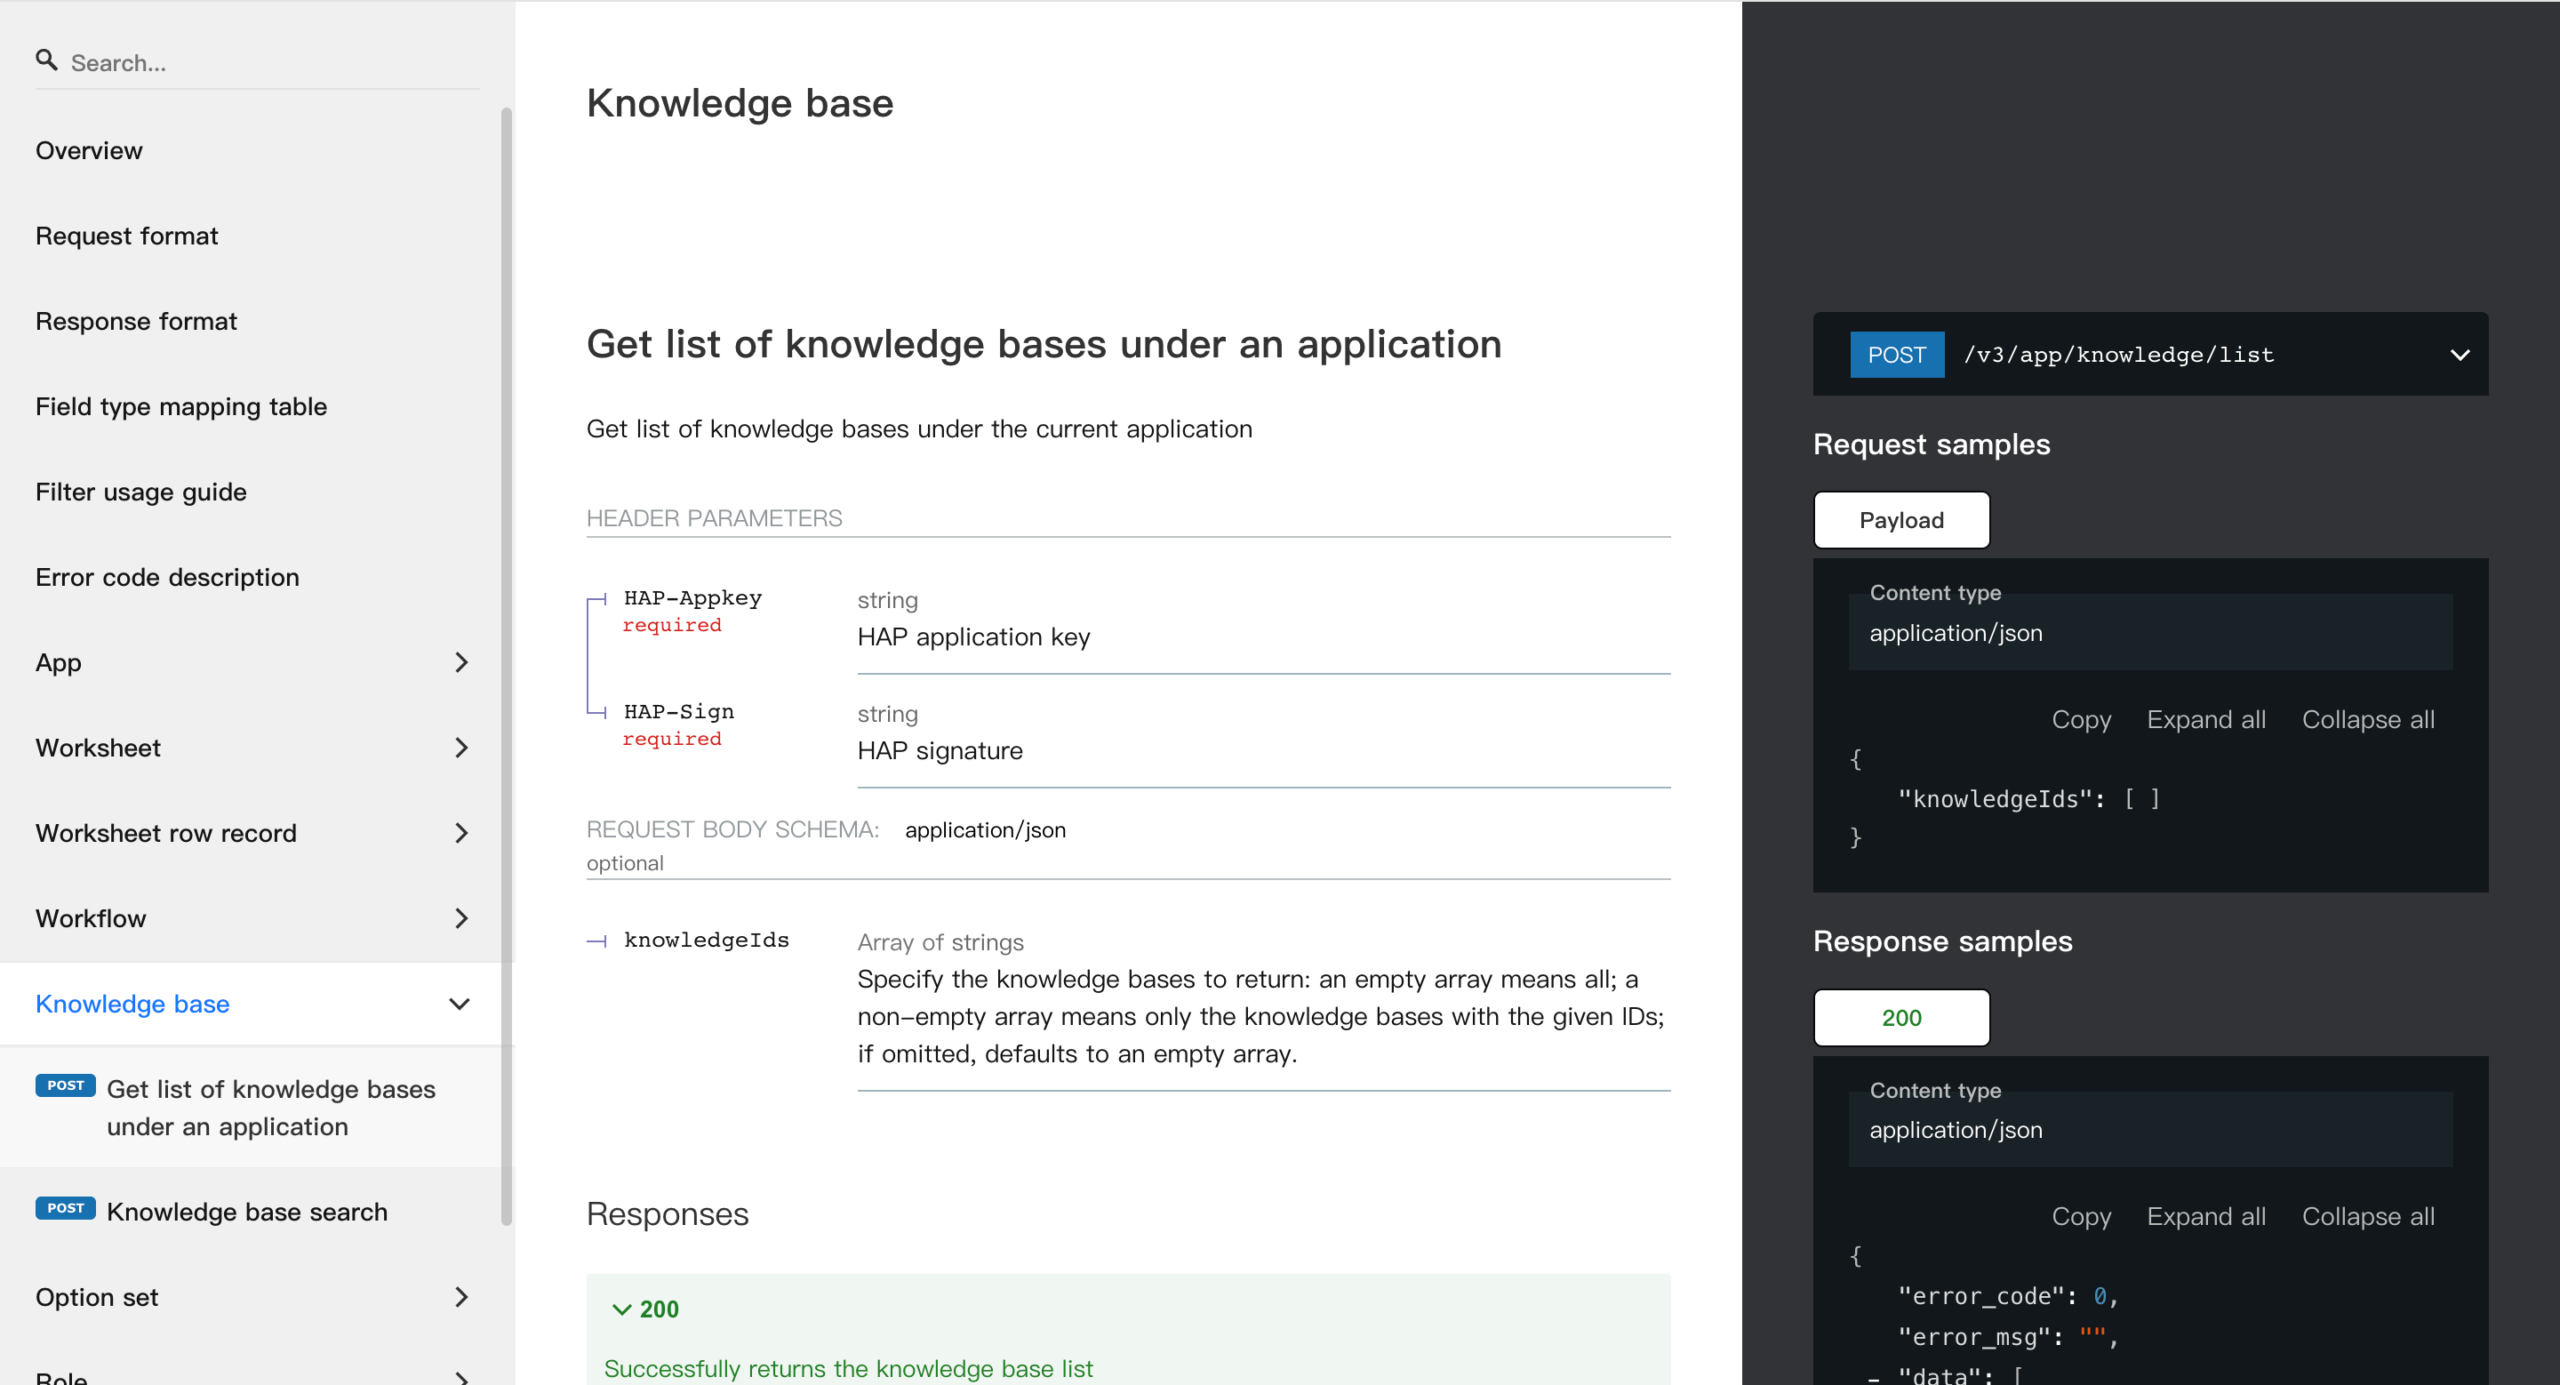Copy the response sample JSON
The height and width of the screenshot is (1385, 2560).
tap(2081, 1217)
